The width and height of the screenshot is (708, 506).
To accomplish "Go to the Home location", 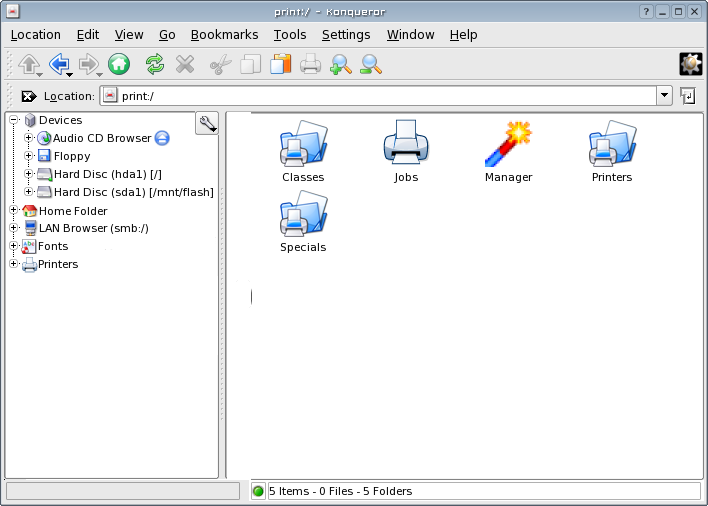I will pyautogui.click(x=119, y=64).
